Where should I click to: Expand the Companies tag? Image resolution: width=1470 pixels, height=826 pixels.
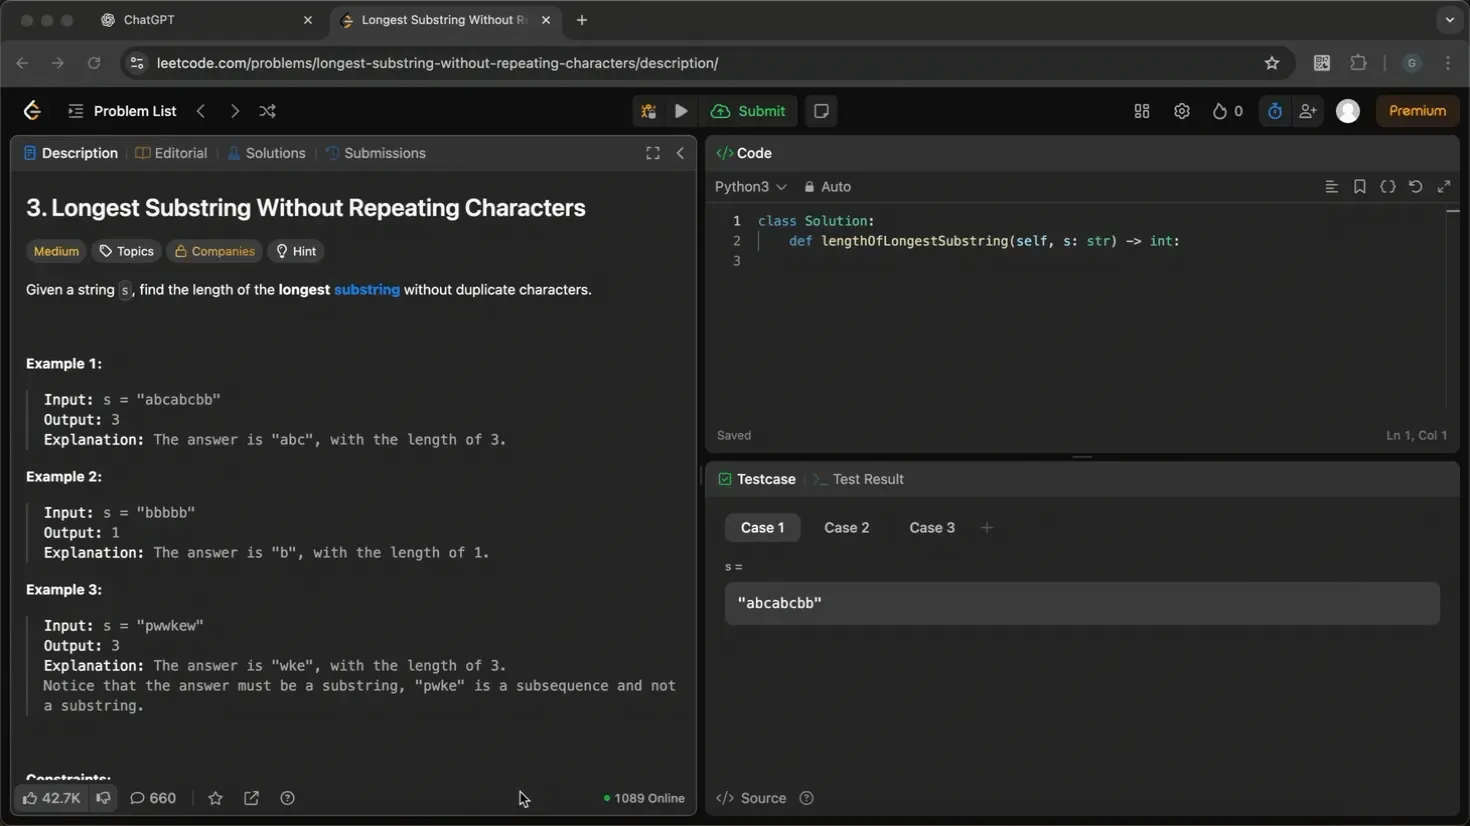point(214,251)
